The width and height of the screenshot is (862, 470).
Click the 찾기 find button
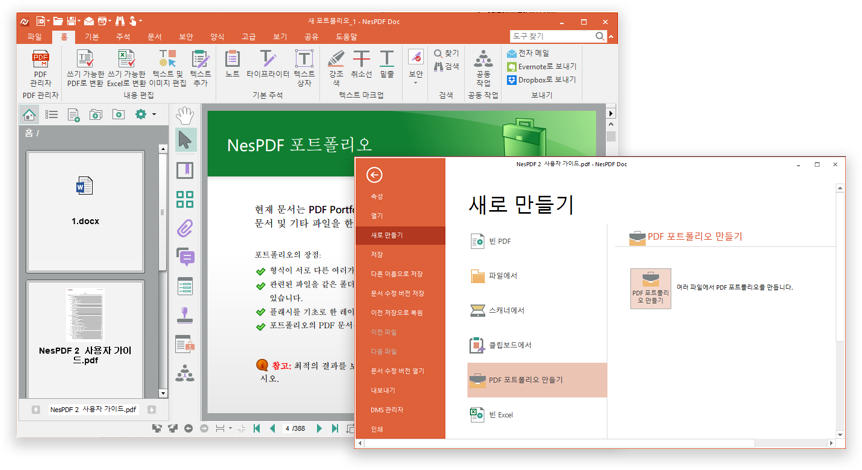(x=446, y=53)
